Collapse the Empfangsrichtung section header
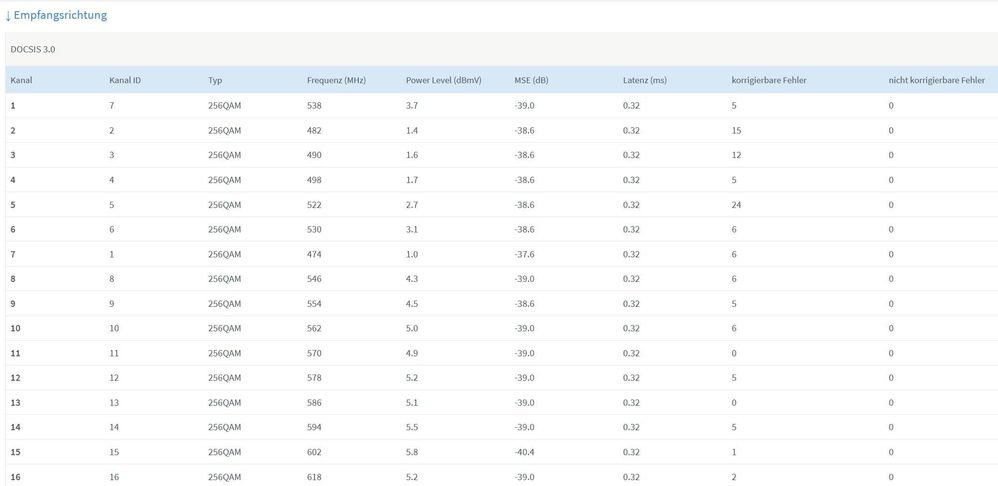Screen dimensions: 998x486 coord(56,15)
